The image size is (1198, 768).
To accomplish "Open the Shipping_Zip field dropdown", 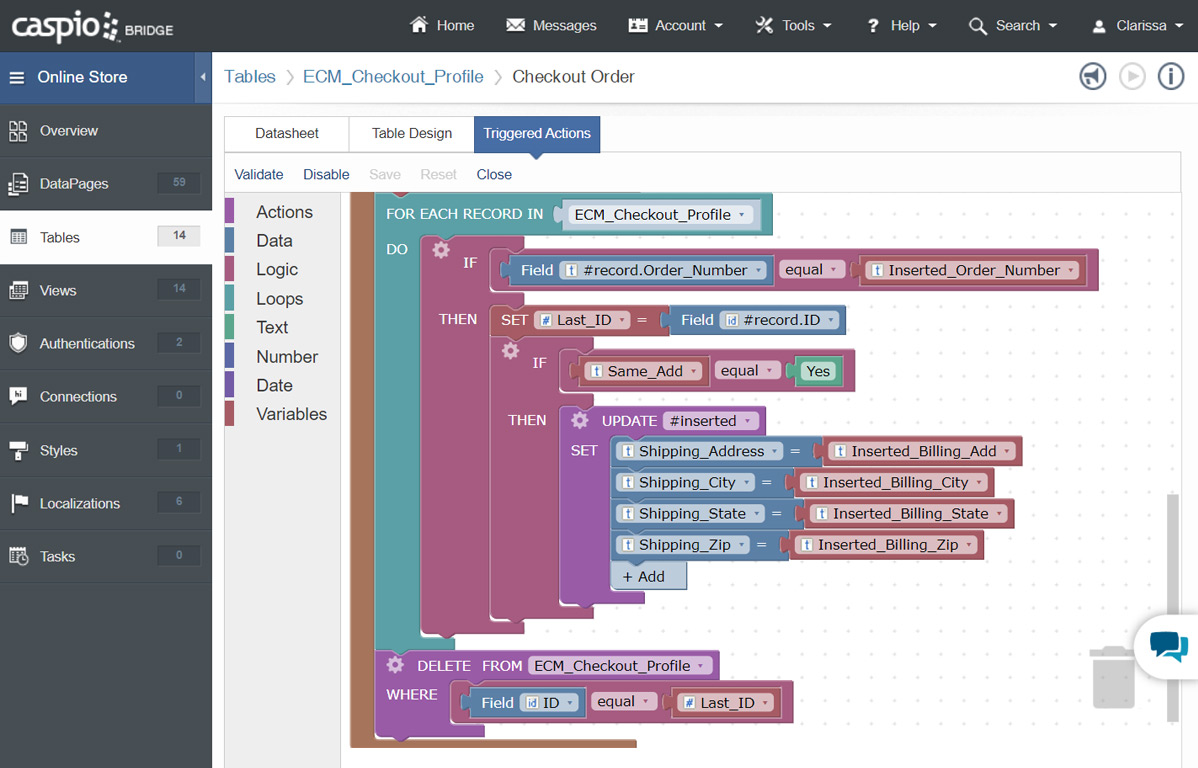I will [684, 544].
